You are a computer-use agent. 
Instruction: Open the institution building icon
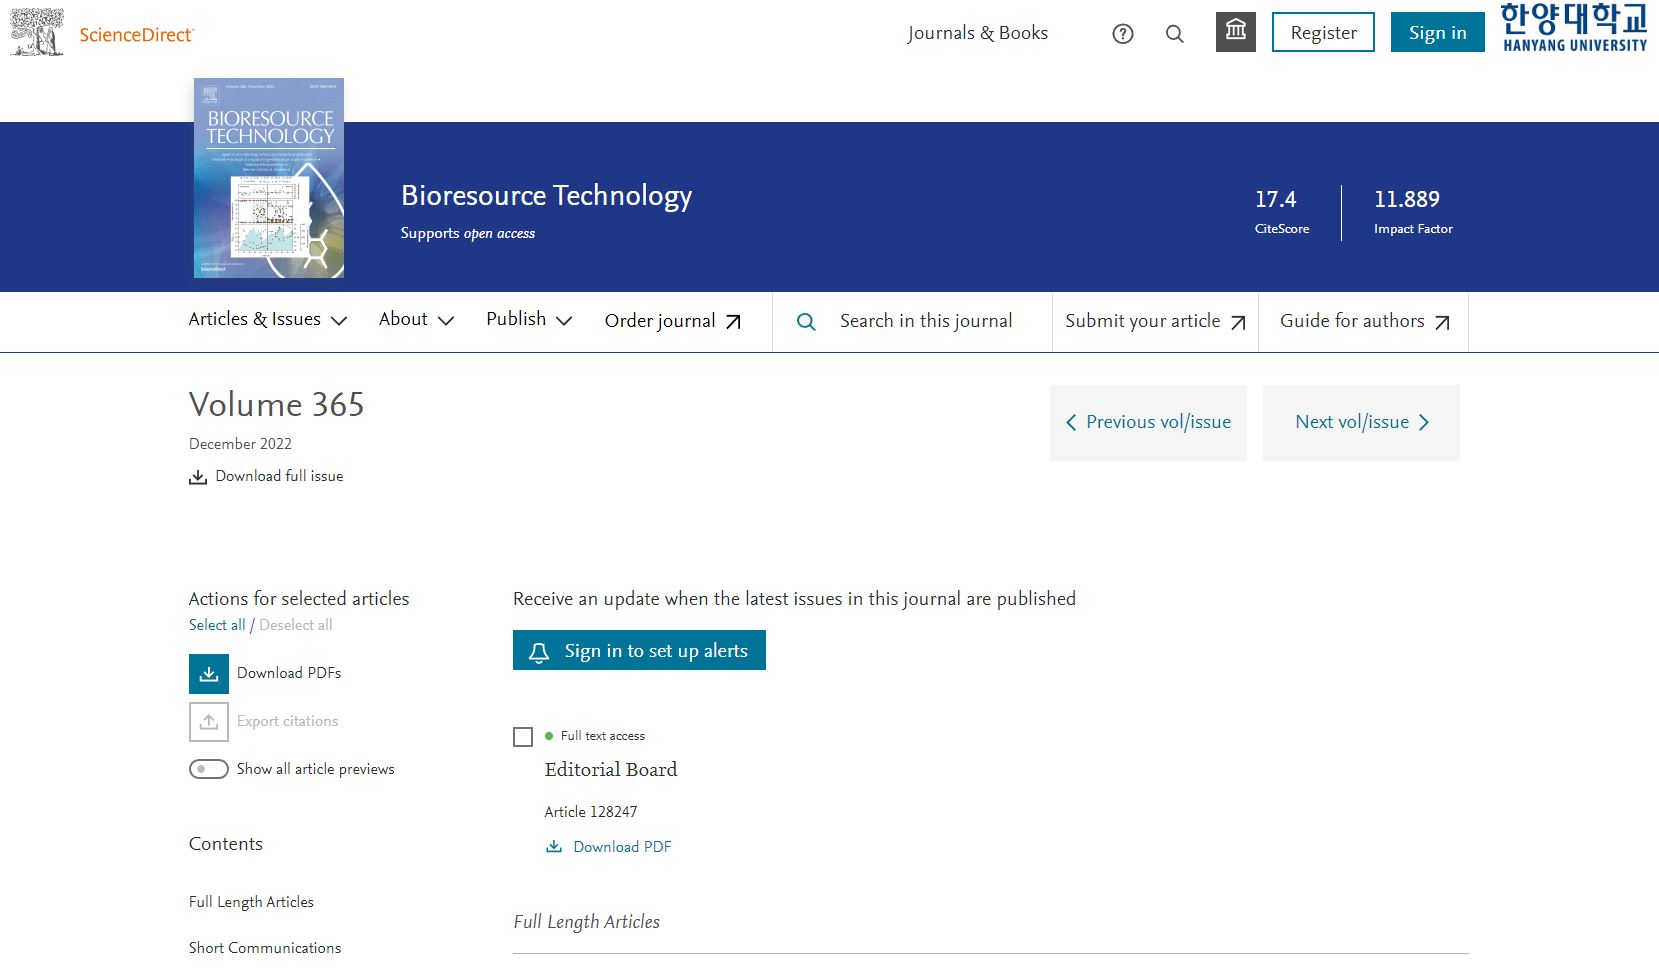[x=1235, y=32]
